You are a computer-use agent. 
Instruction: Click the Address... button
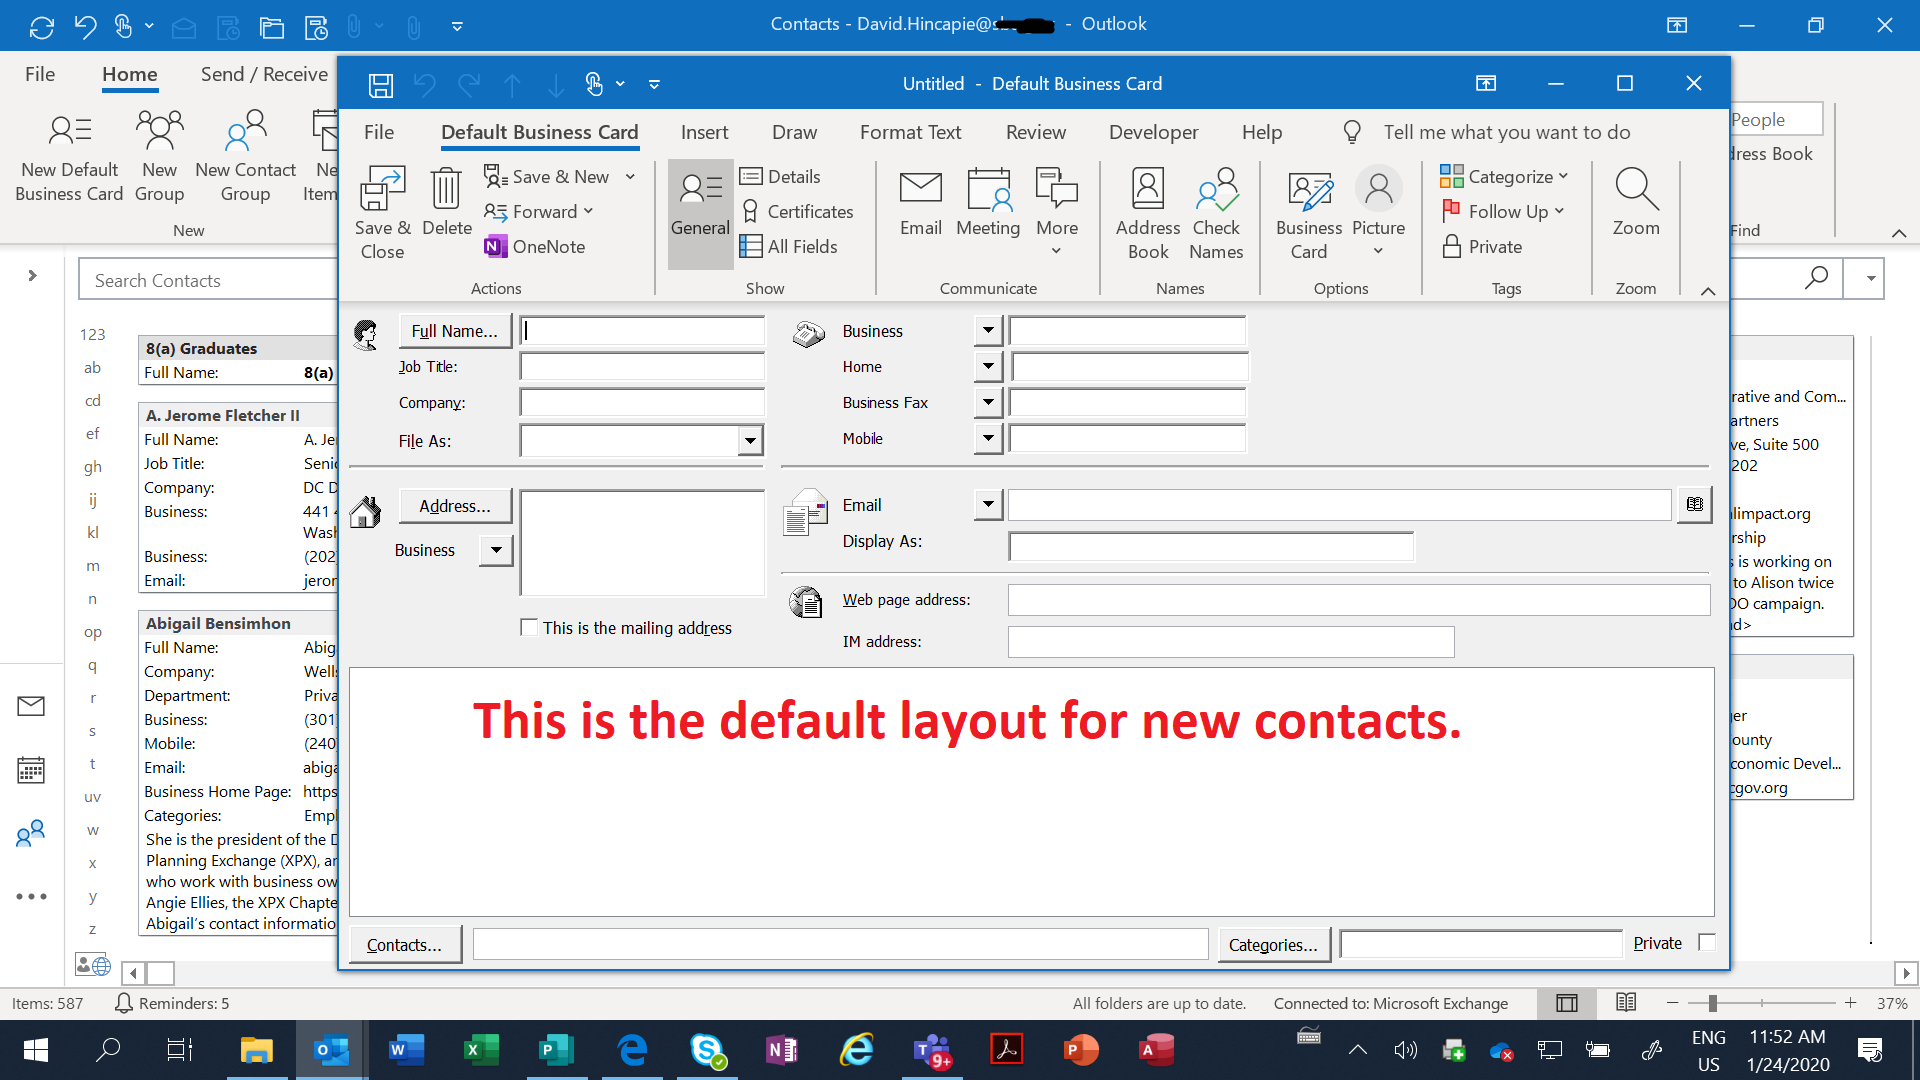tap(455, 506)
